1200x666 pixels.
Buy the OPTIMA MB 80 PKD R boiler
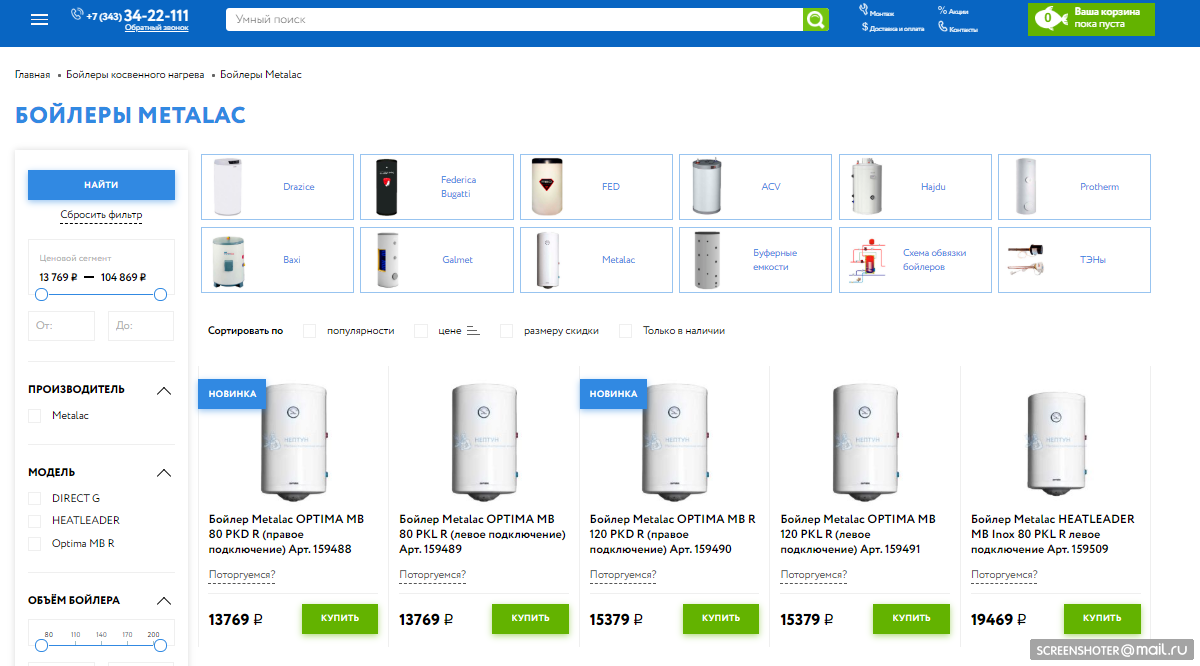(340, 618)
